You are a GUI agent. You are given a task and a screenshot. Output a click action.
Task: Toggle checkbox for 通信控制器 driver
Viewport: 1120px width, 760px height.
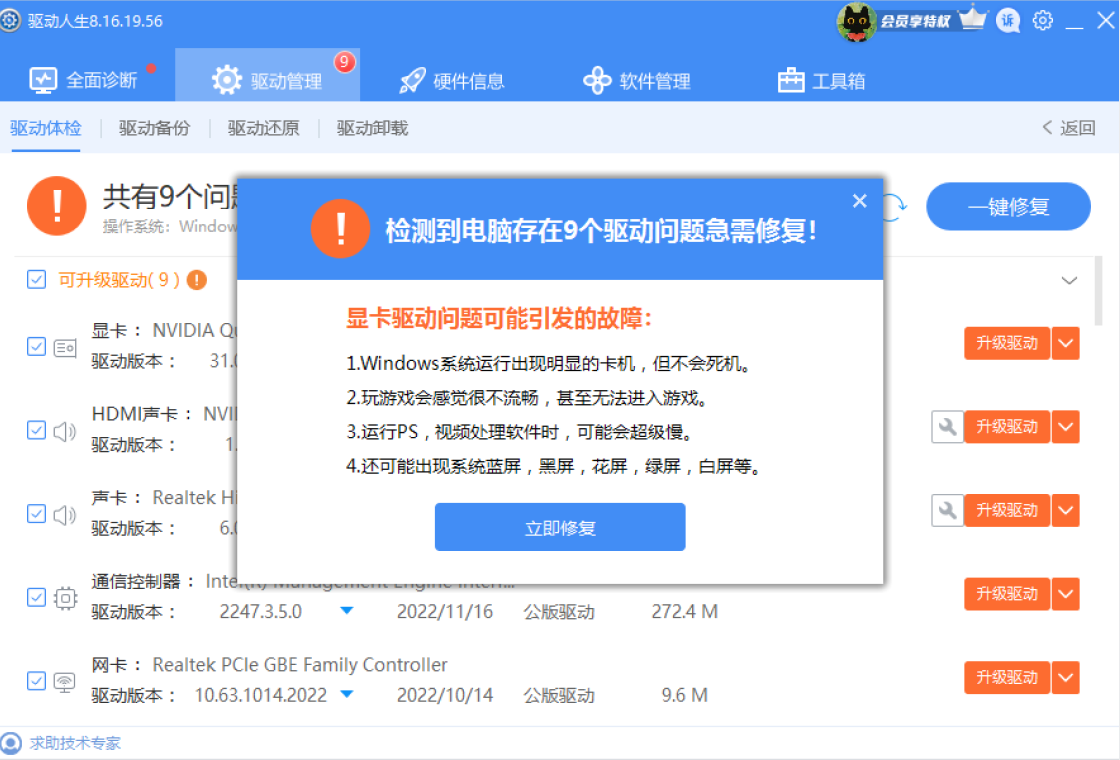pos(37,597)
